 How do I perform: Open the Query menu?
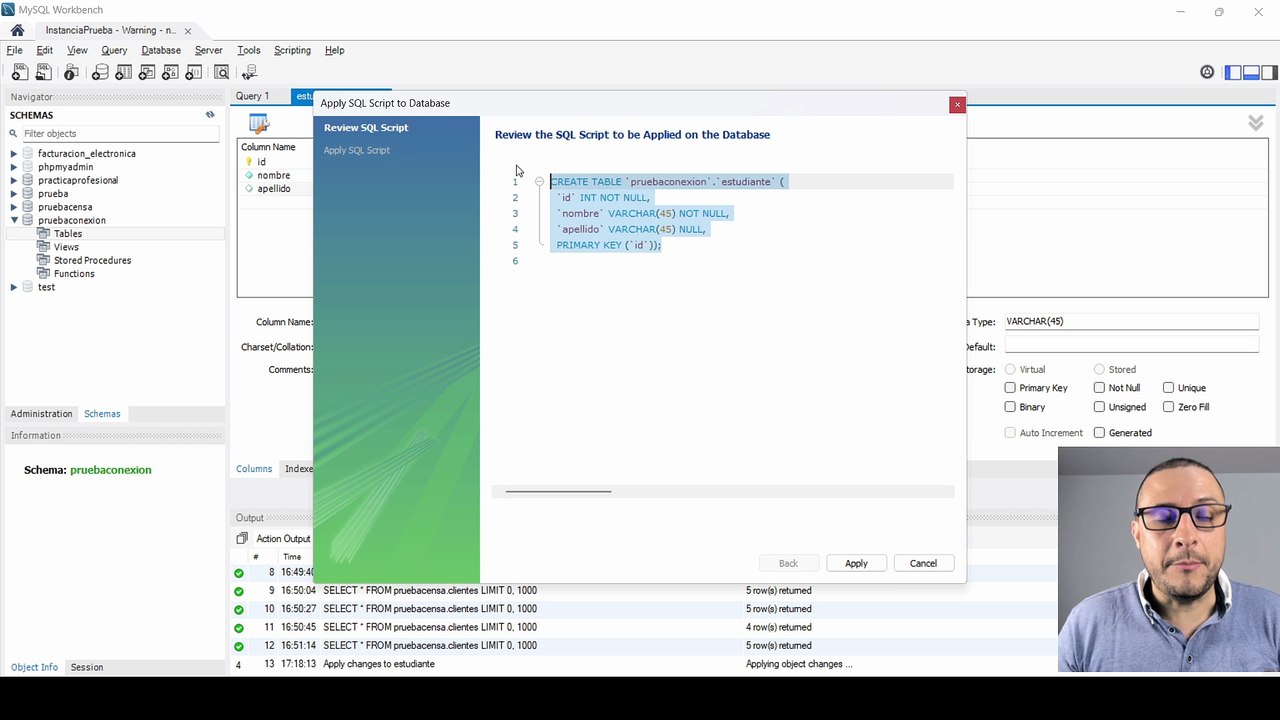[114, 50]
